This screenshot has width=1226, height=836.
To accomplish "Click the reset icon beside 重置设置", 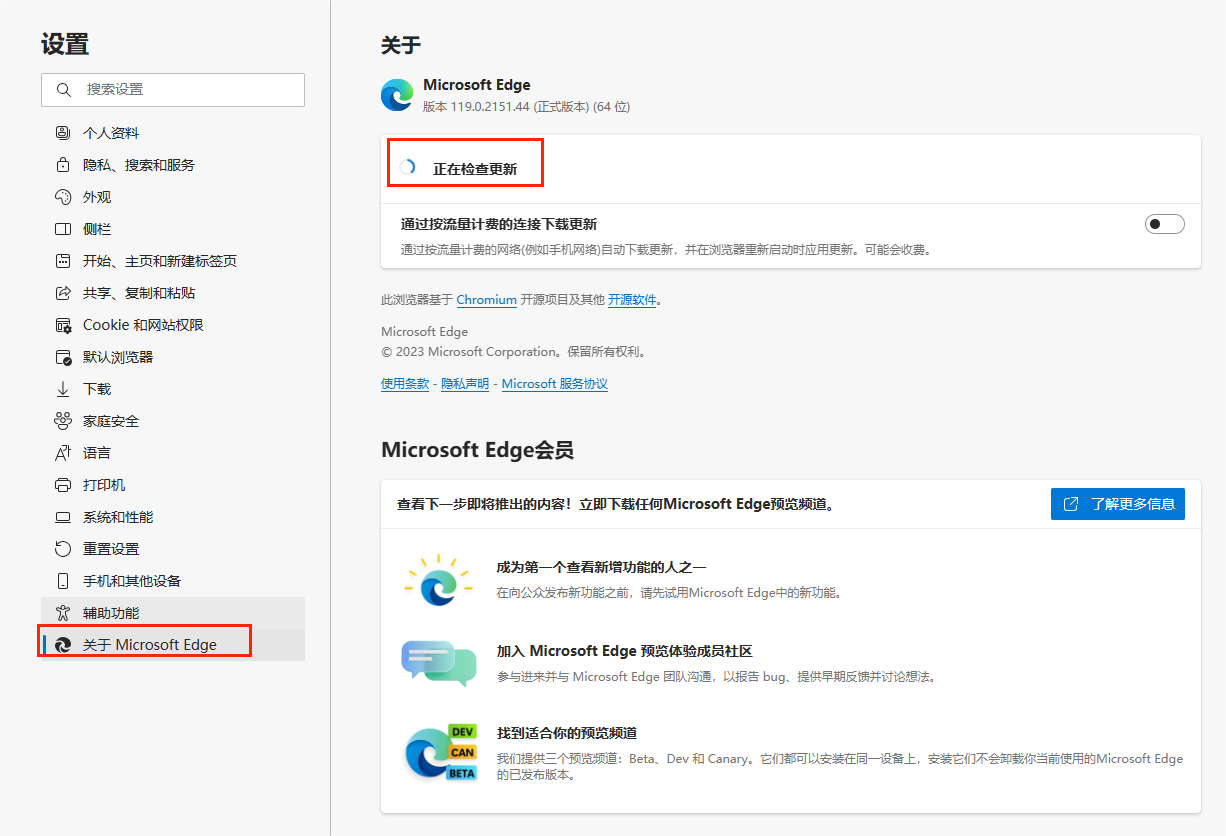I will [63, 549].
